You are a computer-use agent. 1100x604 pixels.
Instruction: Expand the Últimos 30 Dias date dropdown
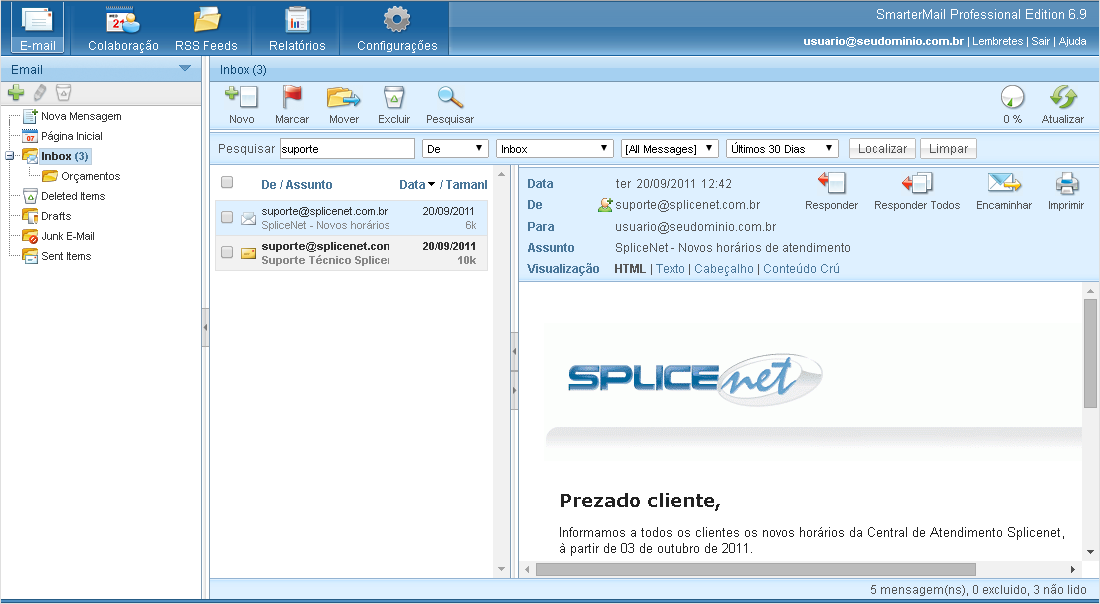pos(782,149)
